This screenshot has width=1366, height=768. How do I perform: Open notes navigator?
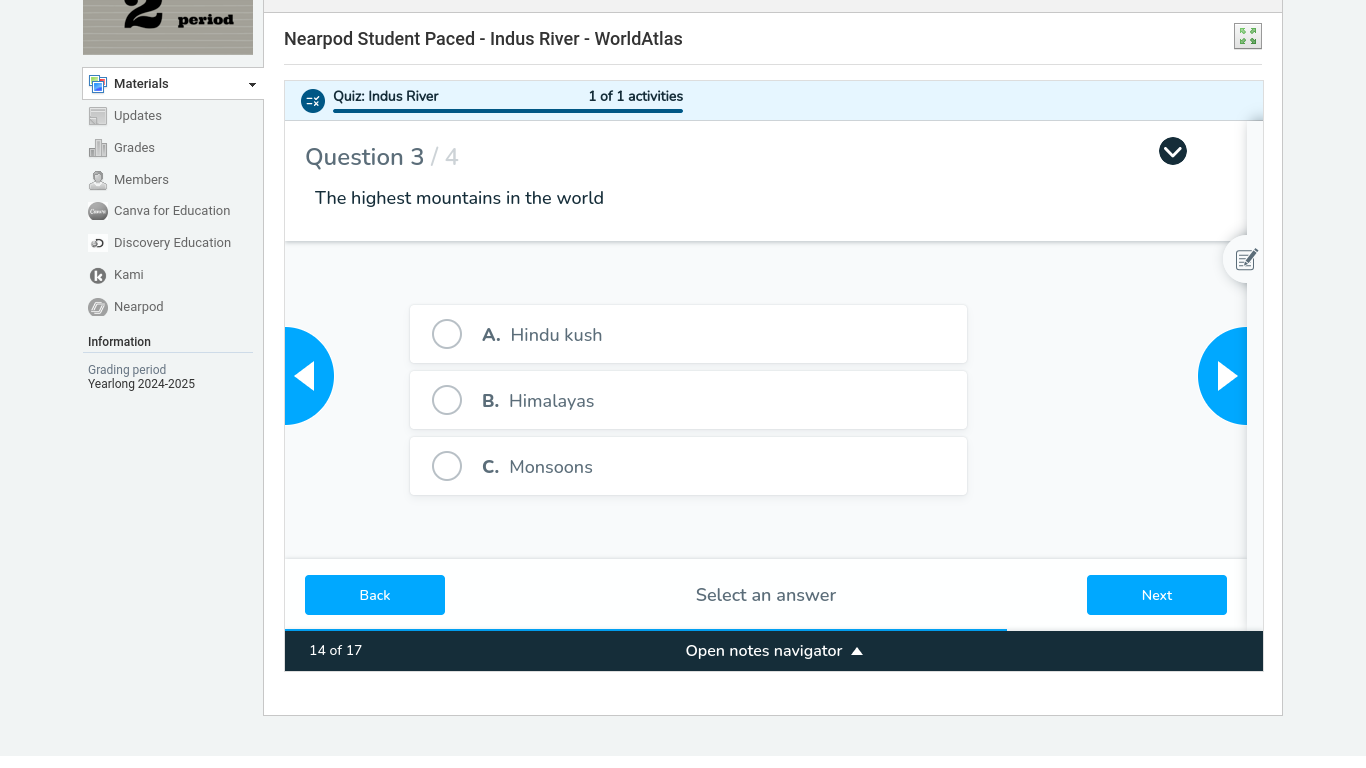(773, 650)
